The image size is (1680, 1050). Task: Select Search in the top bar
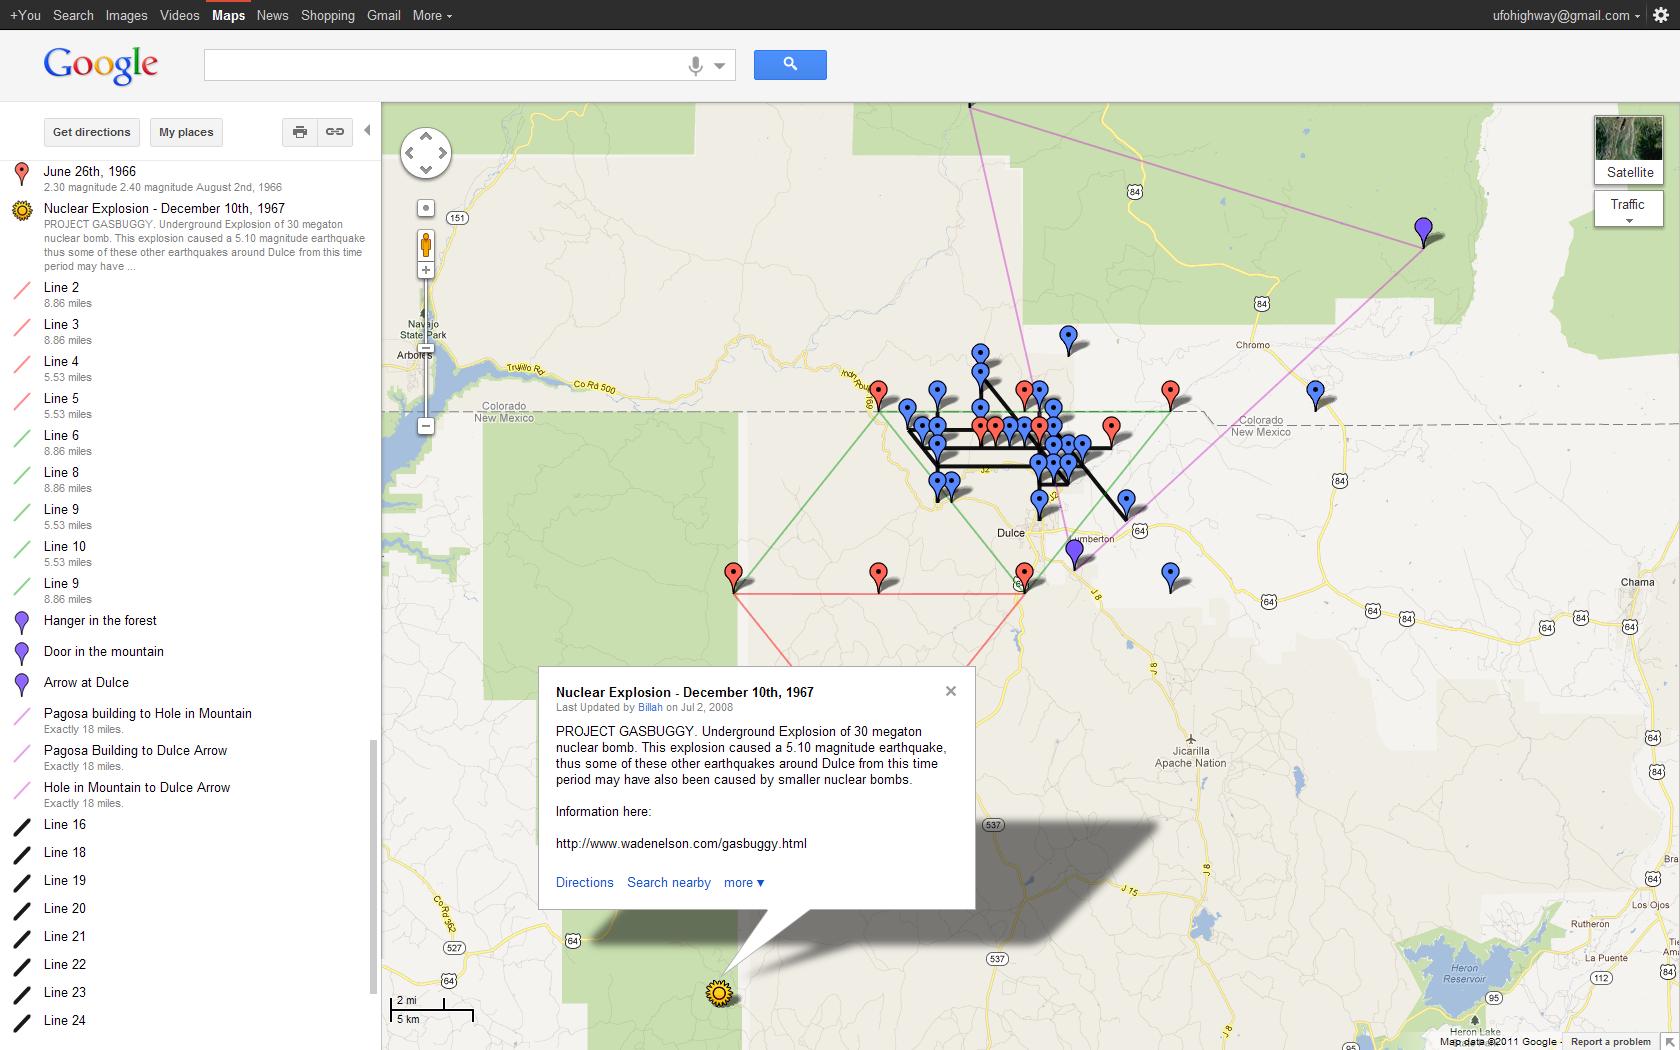pyautogui.click(x=73, y=15)
